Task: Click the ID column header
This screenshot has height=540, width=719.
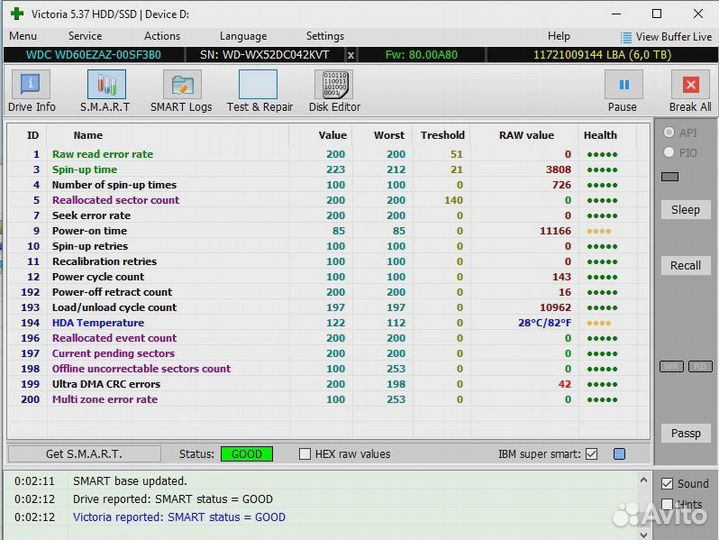Action: (33, 135)
